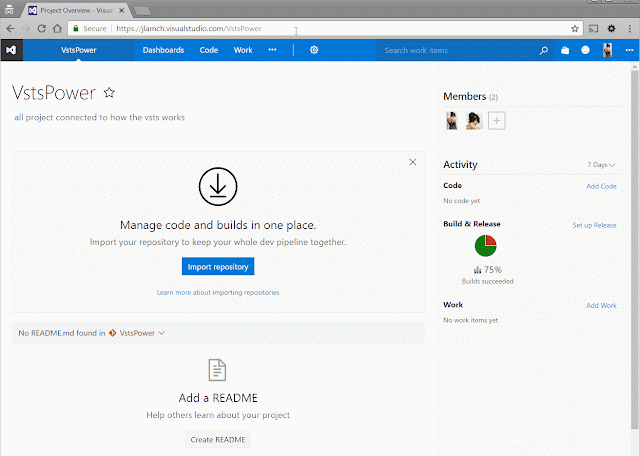Select the second member avatar

tap(474, 120)
